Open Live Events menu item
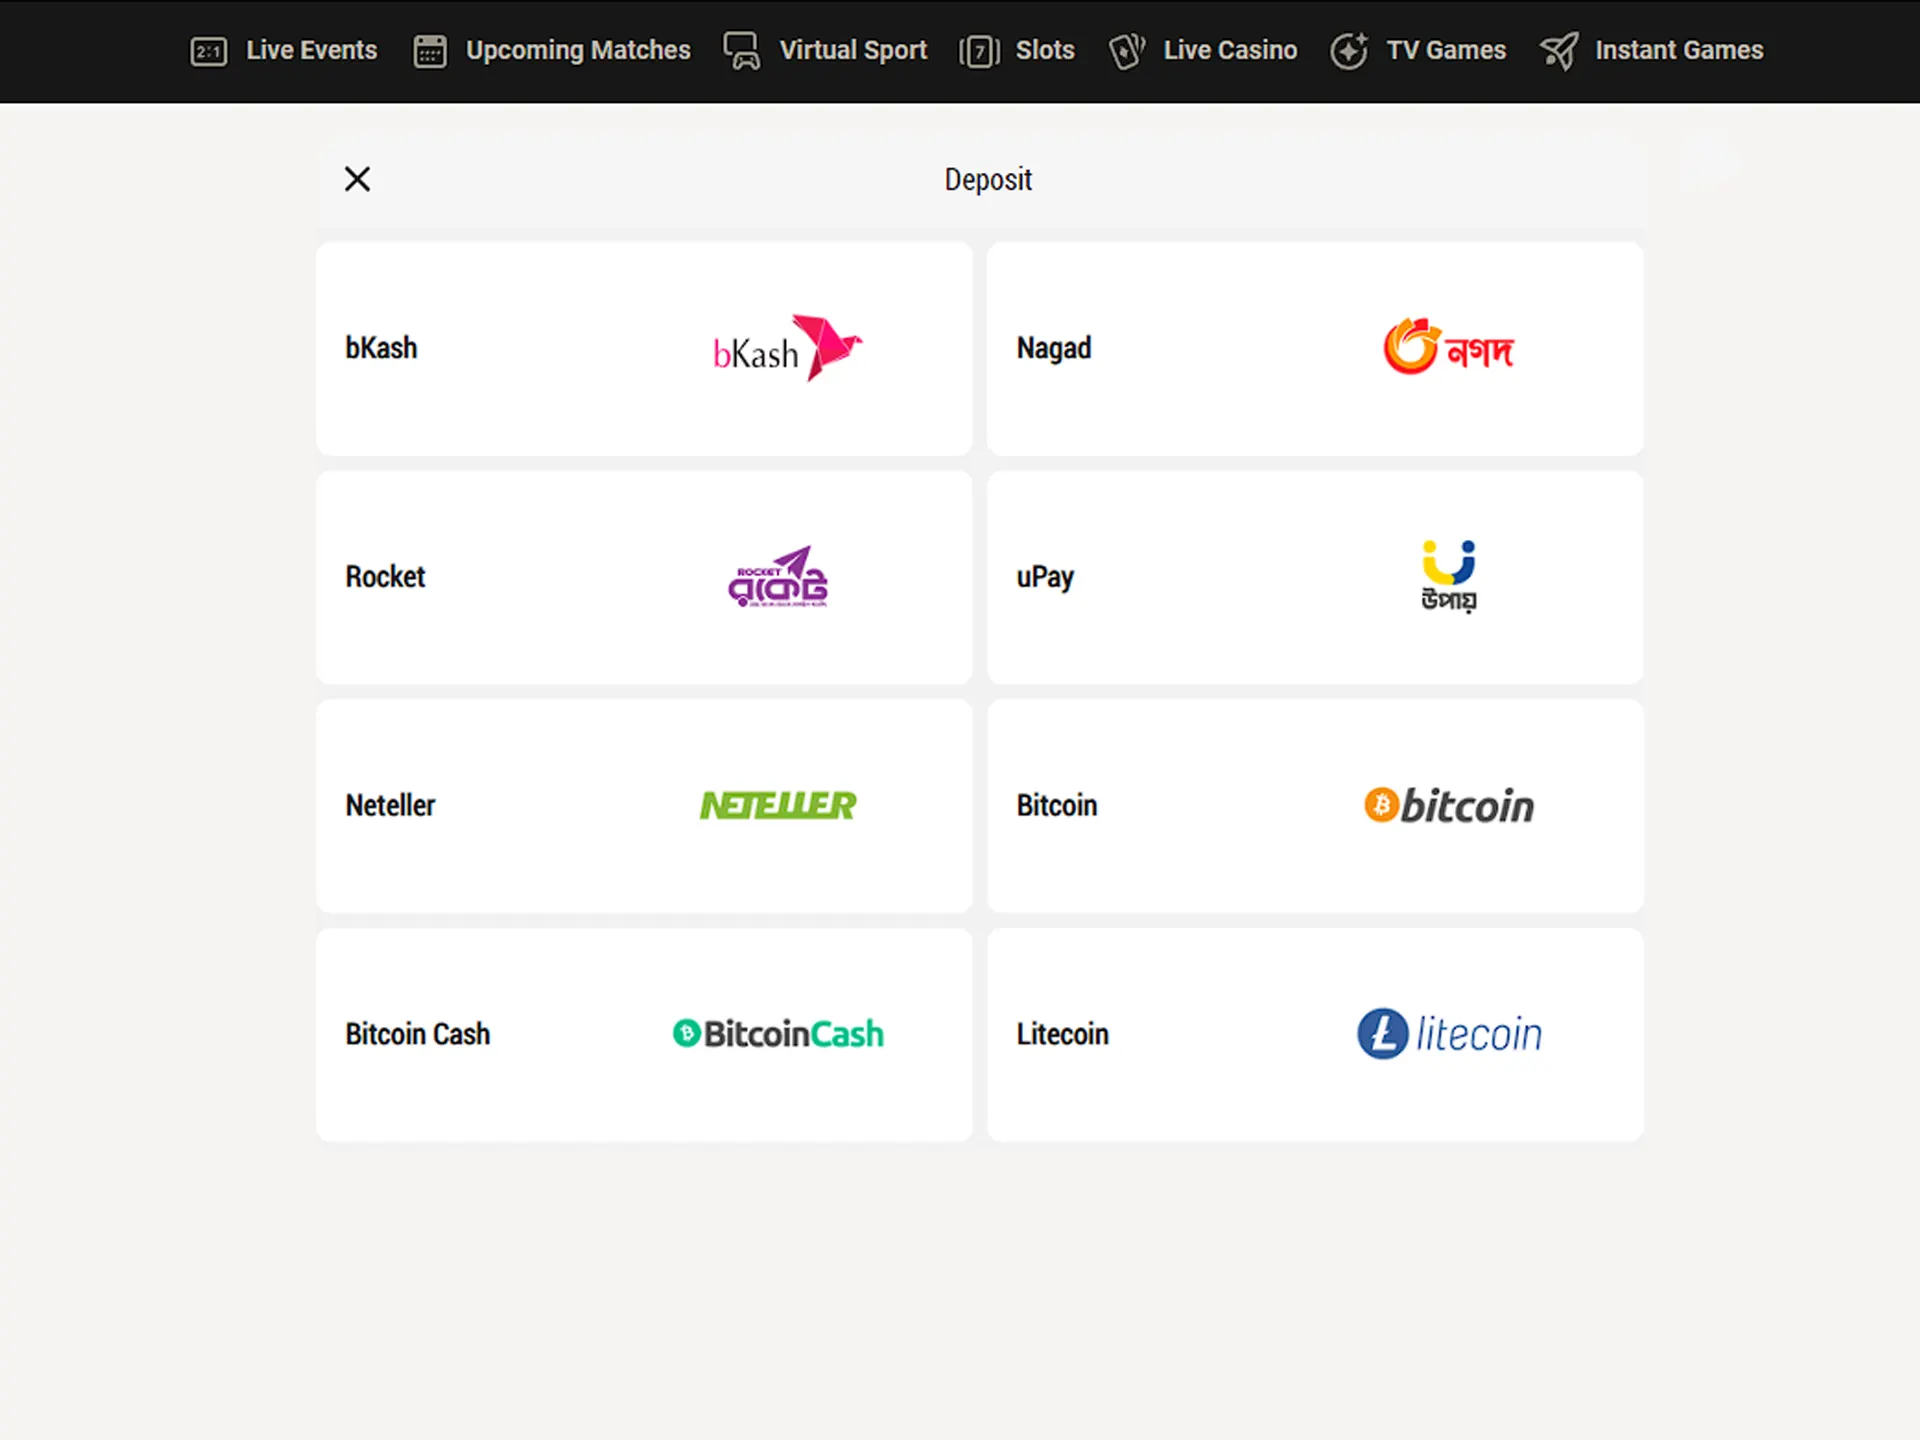 (312, 50)
